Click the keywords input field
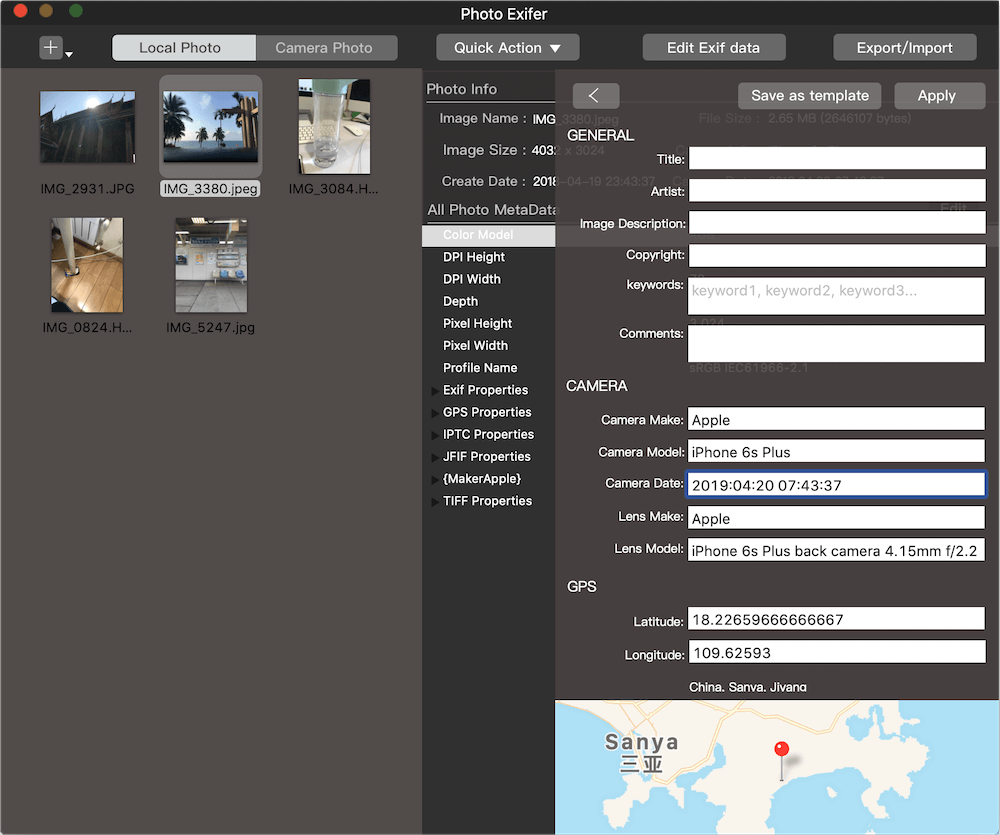This screenshot has height=835, width=1000. [x=836, y=296]
